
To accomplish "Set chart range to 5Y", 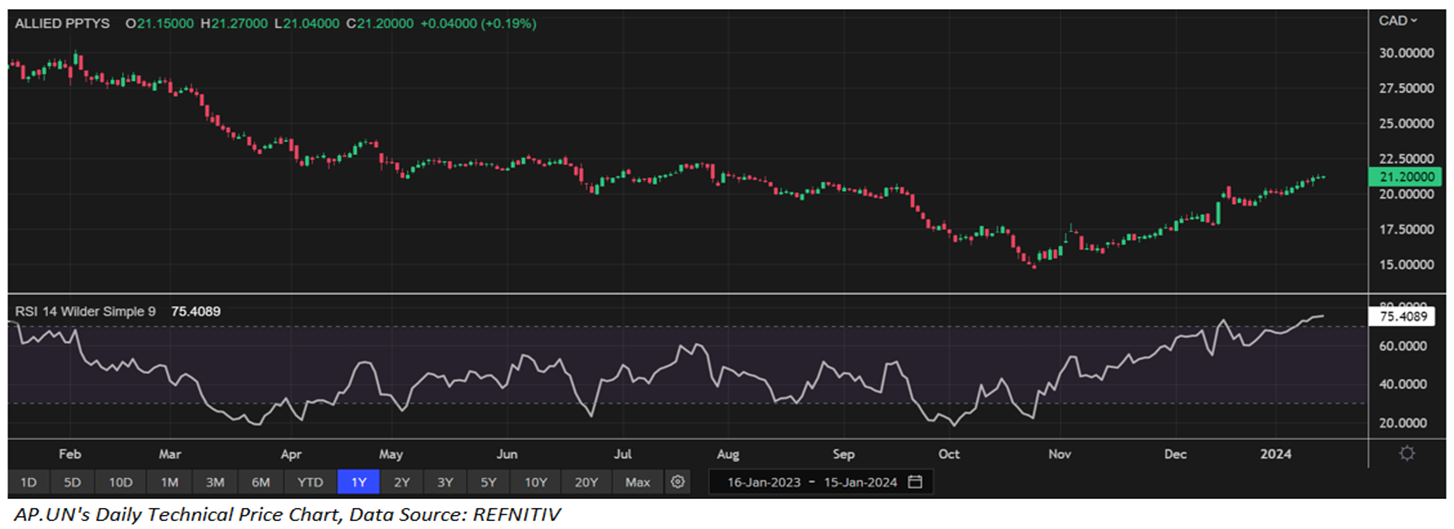I will (x=488, y=483).
